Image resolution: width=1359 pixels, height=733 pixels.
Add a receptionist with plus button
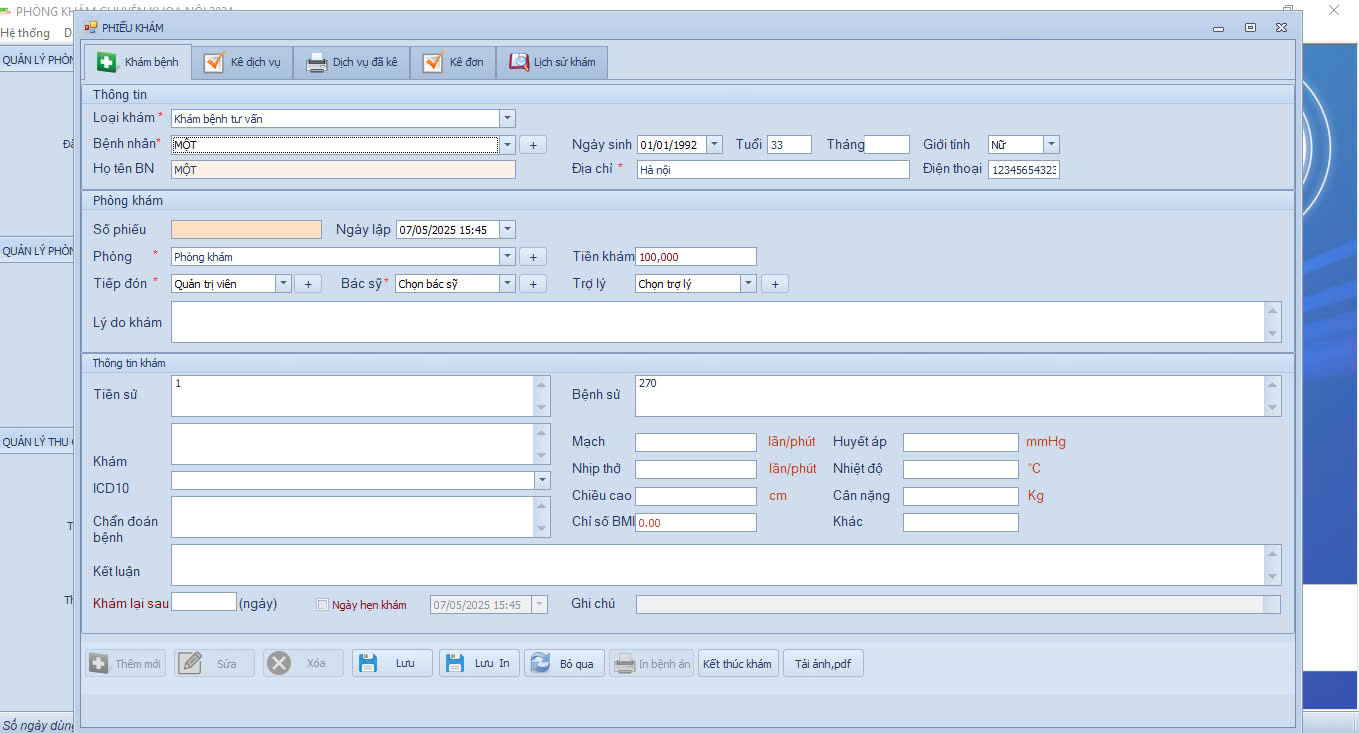[x=308, y=284]
